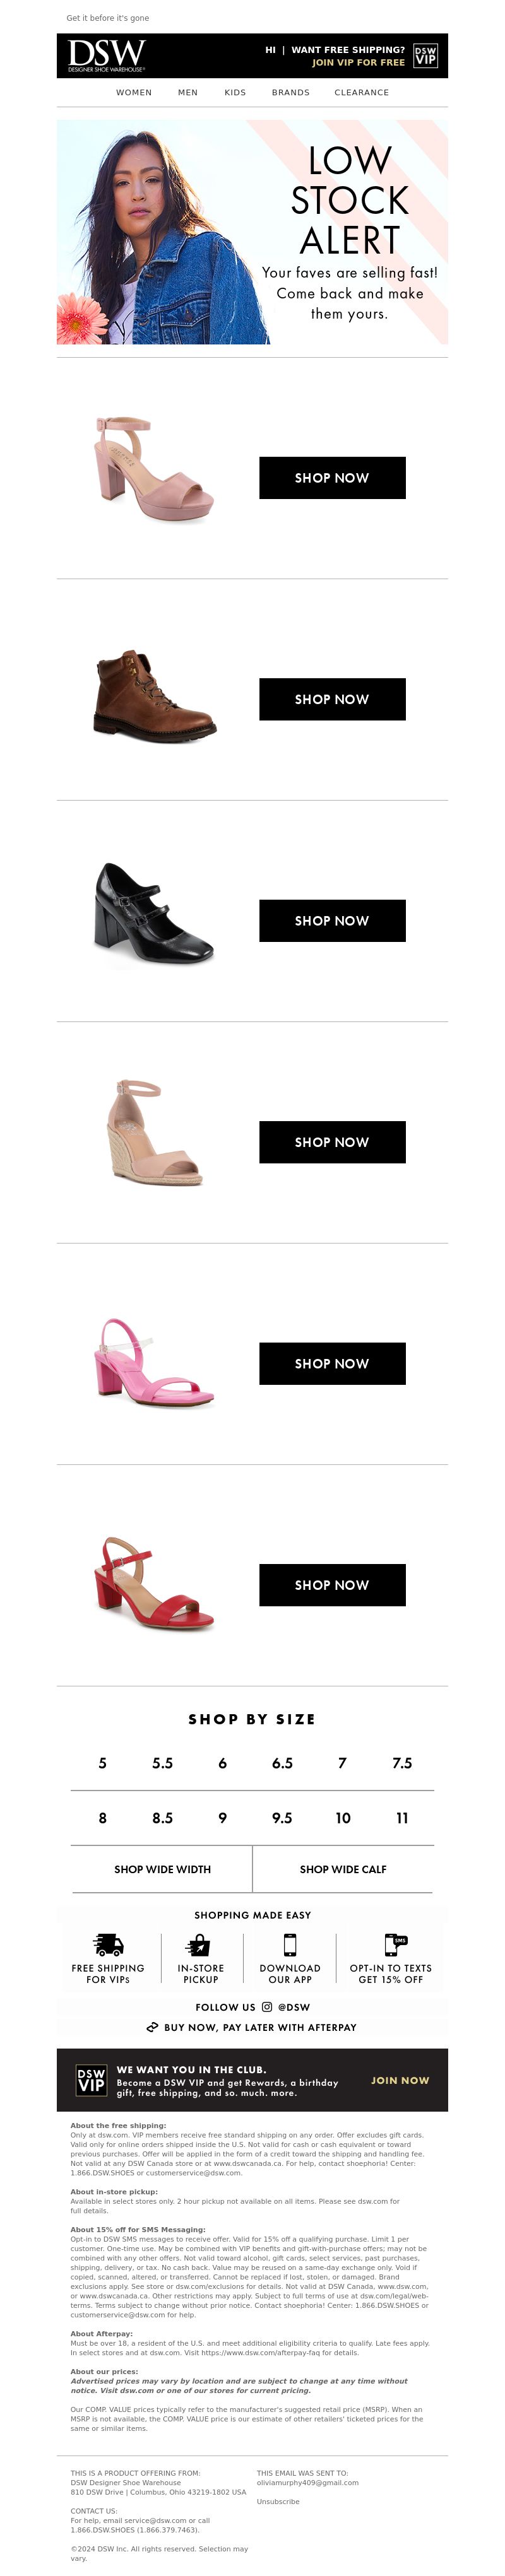505x2576 pixels.
Task: Click SHOP NOW beside the red sandal
Action: (x=332, y=1585)
